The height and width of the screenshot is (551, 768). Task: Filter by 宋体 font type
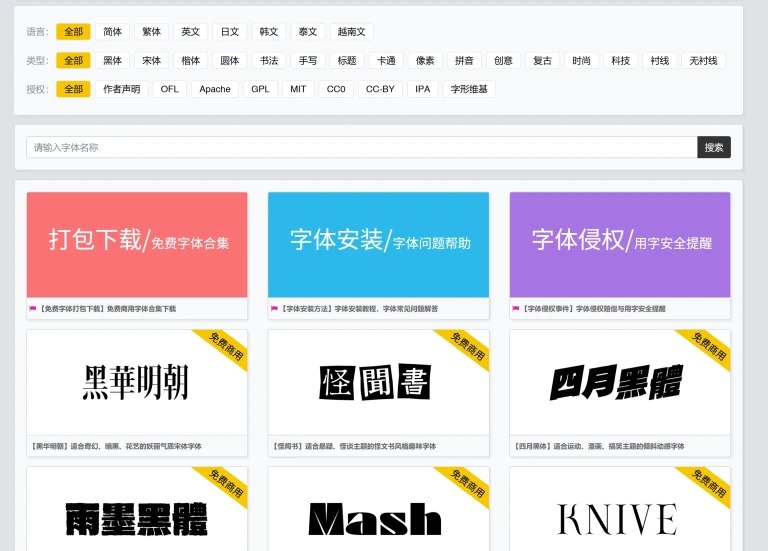click(x=151, y=61)
